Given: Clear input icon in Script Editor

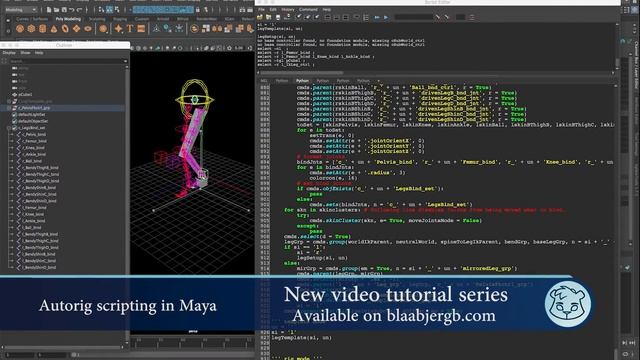Looking at the screenshot, I should coord(307,17).
